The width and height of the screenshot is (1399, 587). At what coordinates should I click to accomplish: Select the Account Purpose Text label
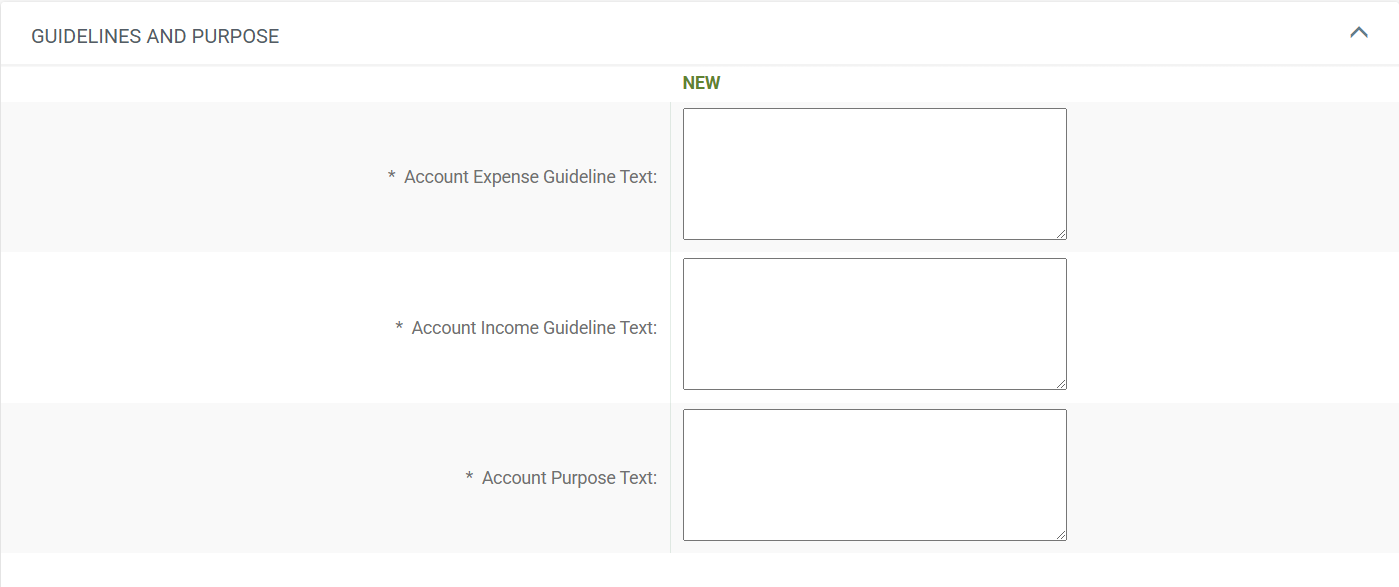[x=569, y=478]
